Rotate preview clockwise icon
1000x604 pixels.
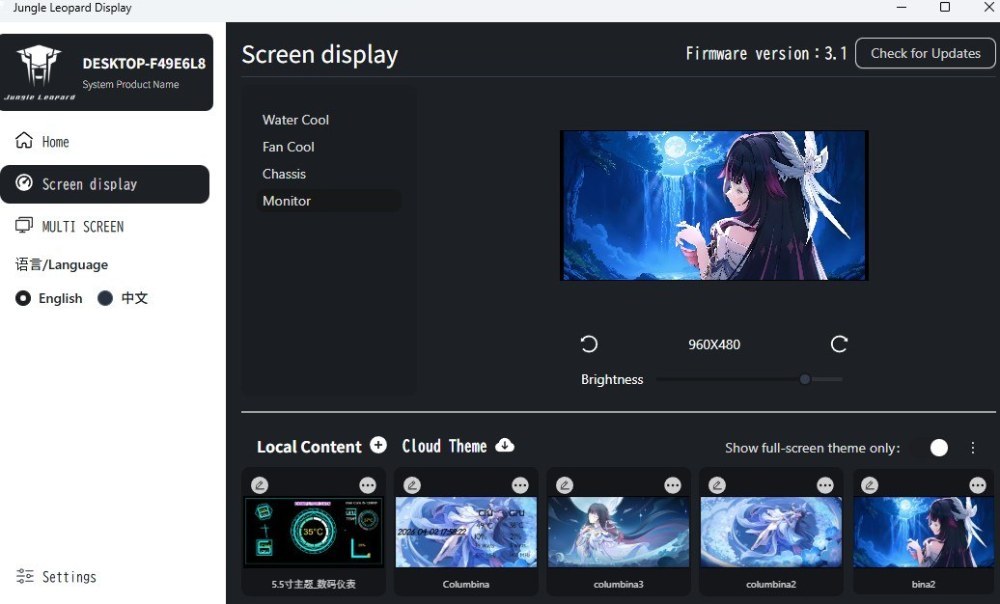pos(839,344)
